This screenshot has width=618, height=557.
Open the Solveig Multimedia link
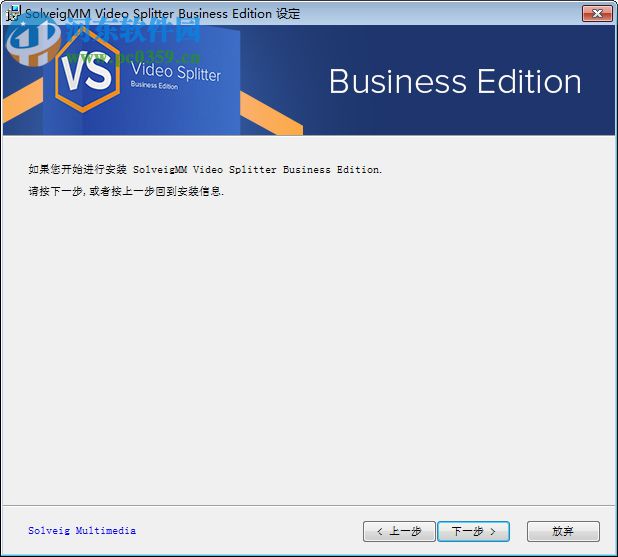(x=82, y=531)
